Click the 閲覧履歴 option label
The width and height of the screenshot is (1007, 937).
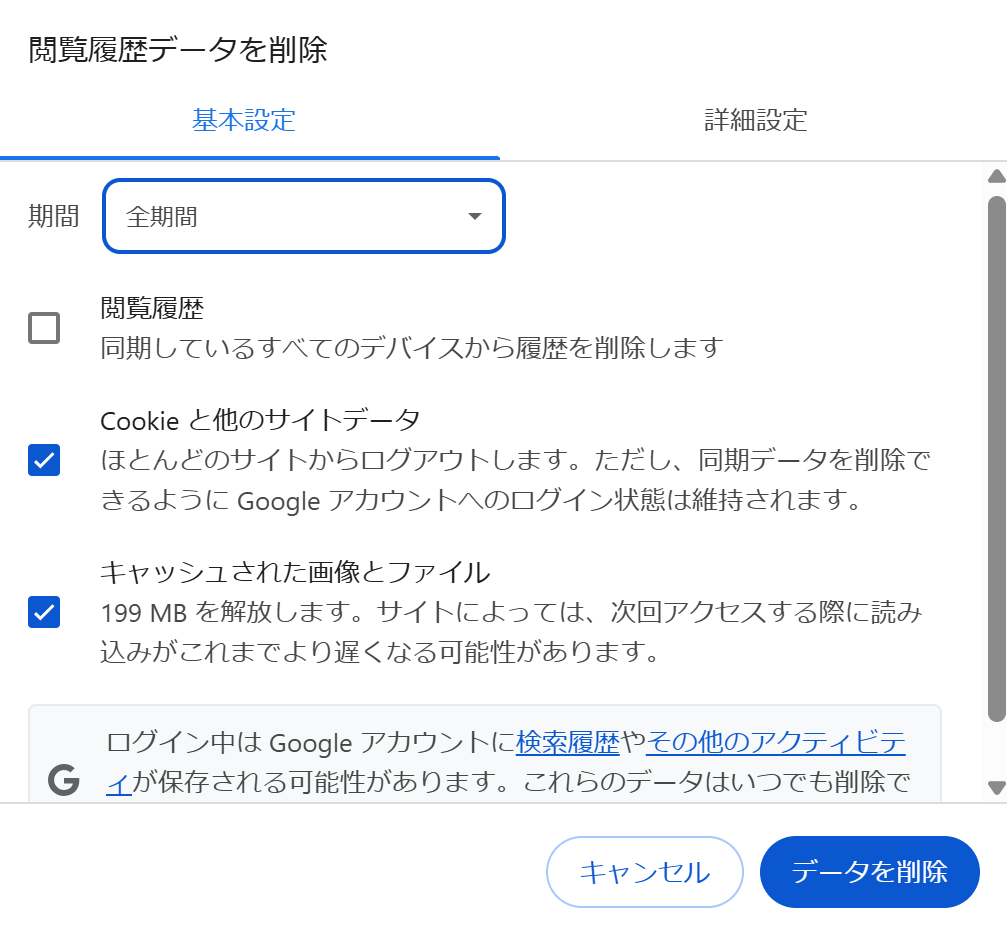click(x=152, y=308)
